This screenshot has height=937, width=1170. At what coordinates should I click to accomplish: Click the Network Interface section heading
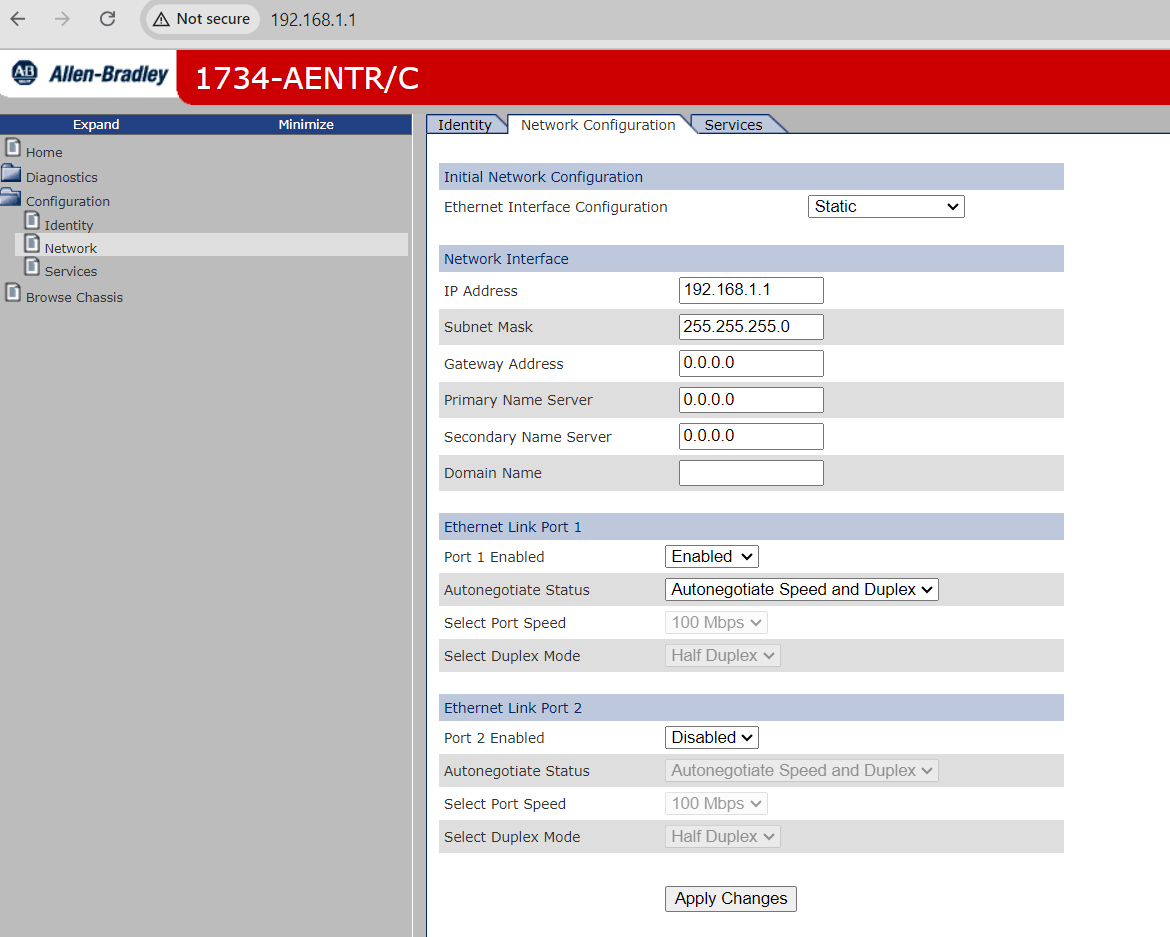point(506,259)
